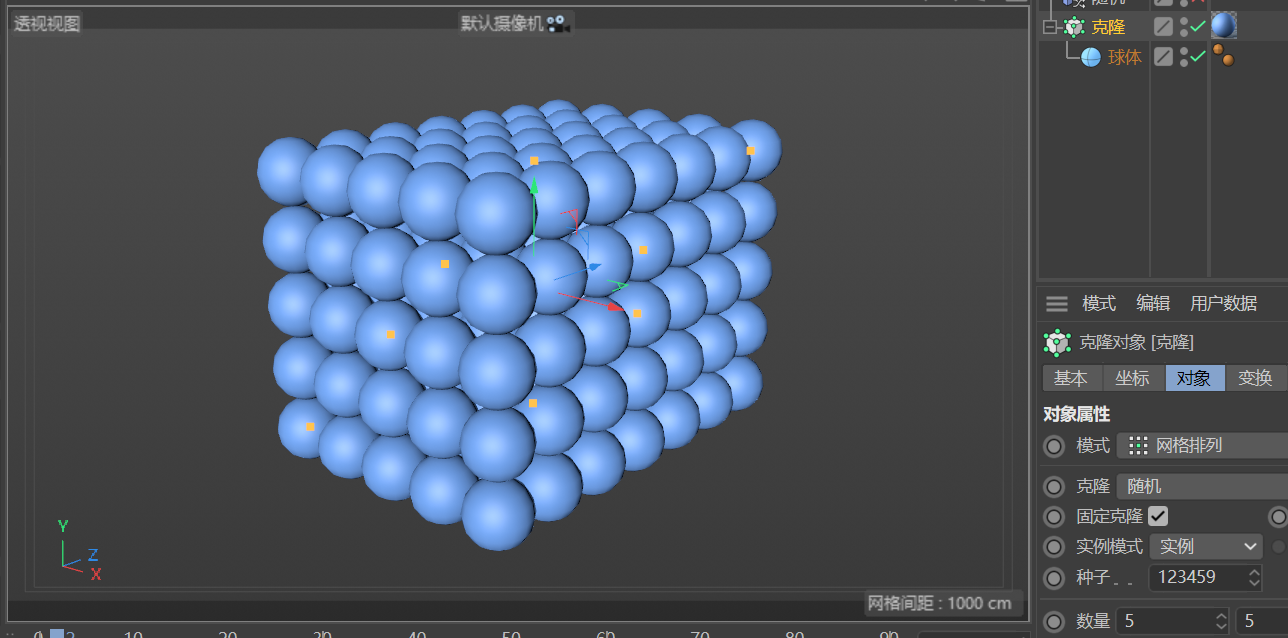1288x638 pixels.
Task: Select the blue material tag on 克隆
Action: pos(1224,26)
